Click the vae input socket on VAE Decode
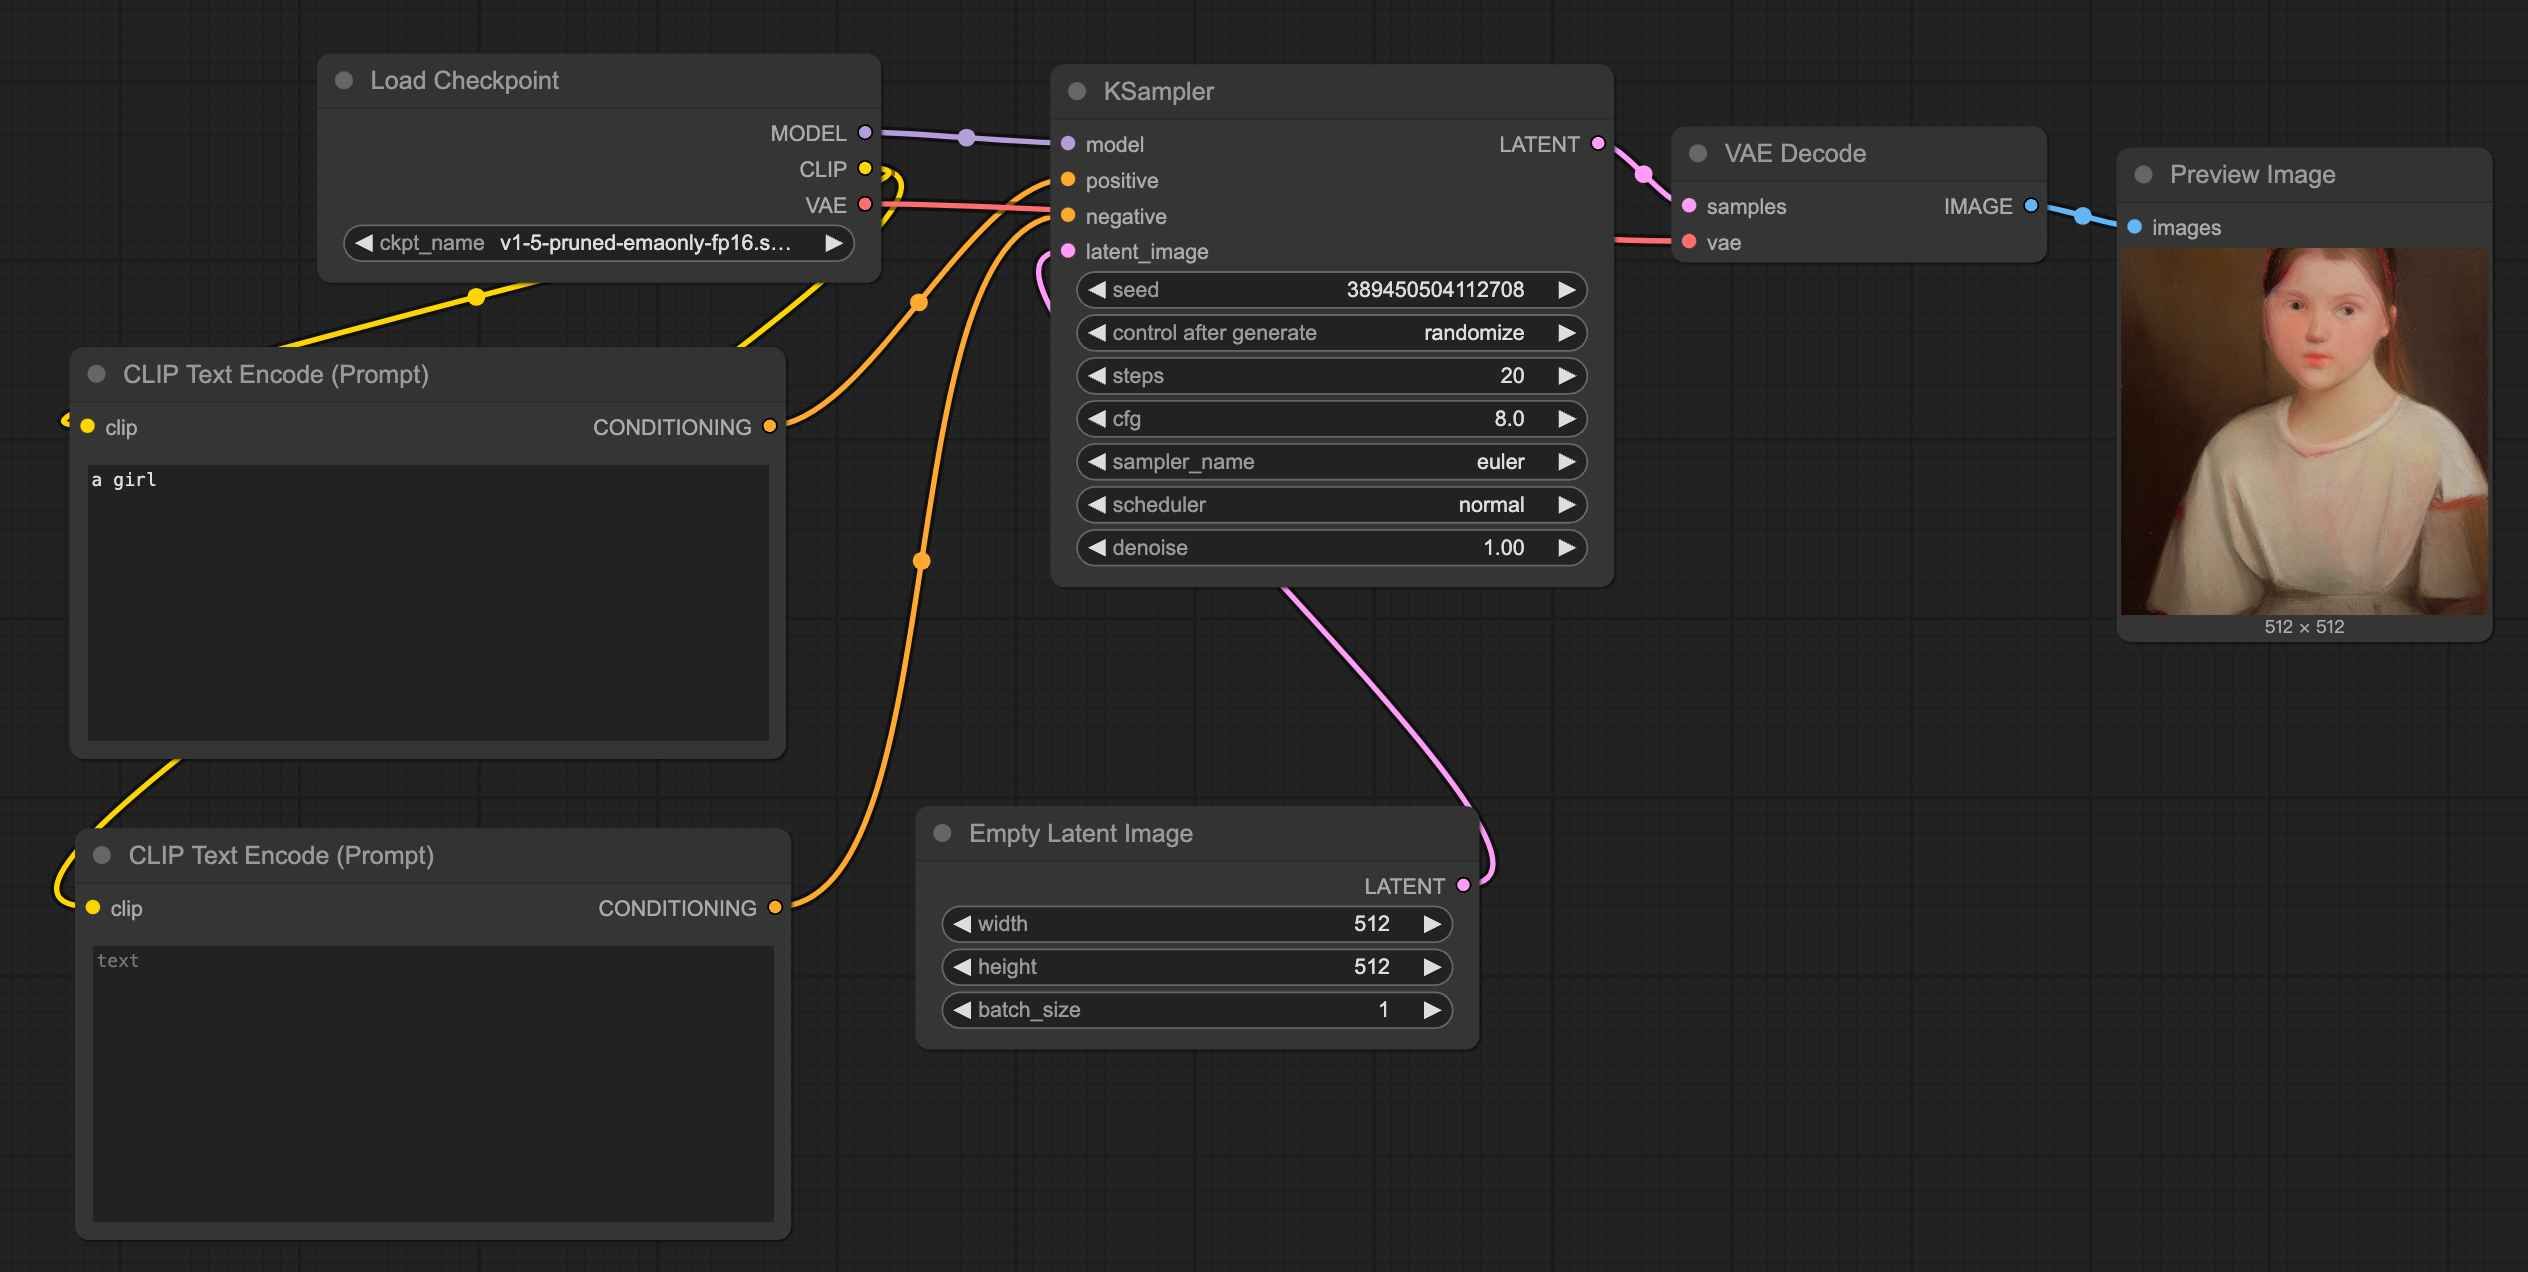2528x1272 pixels. pyautogui.click(x=1689, y=241)
